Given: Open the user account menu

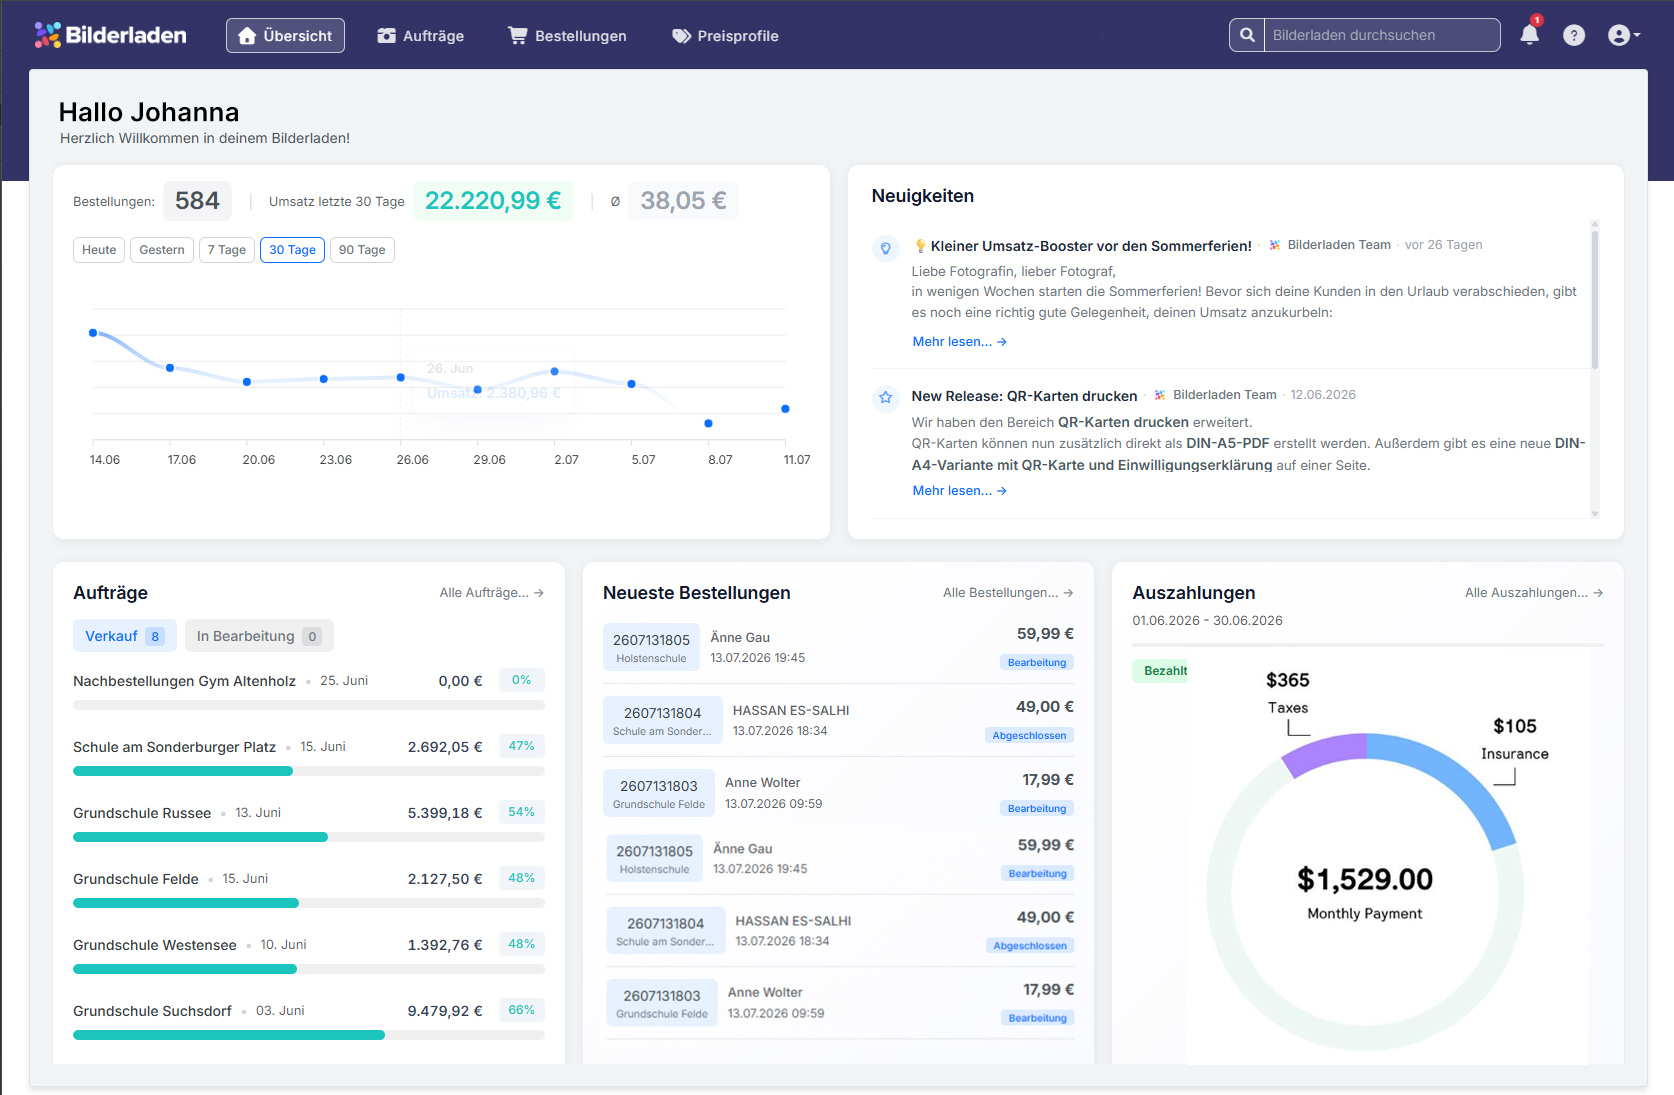Looking at the screenshot, I should coord(1623,35).
